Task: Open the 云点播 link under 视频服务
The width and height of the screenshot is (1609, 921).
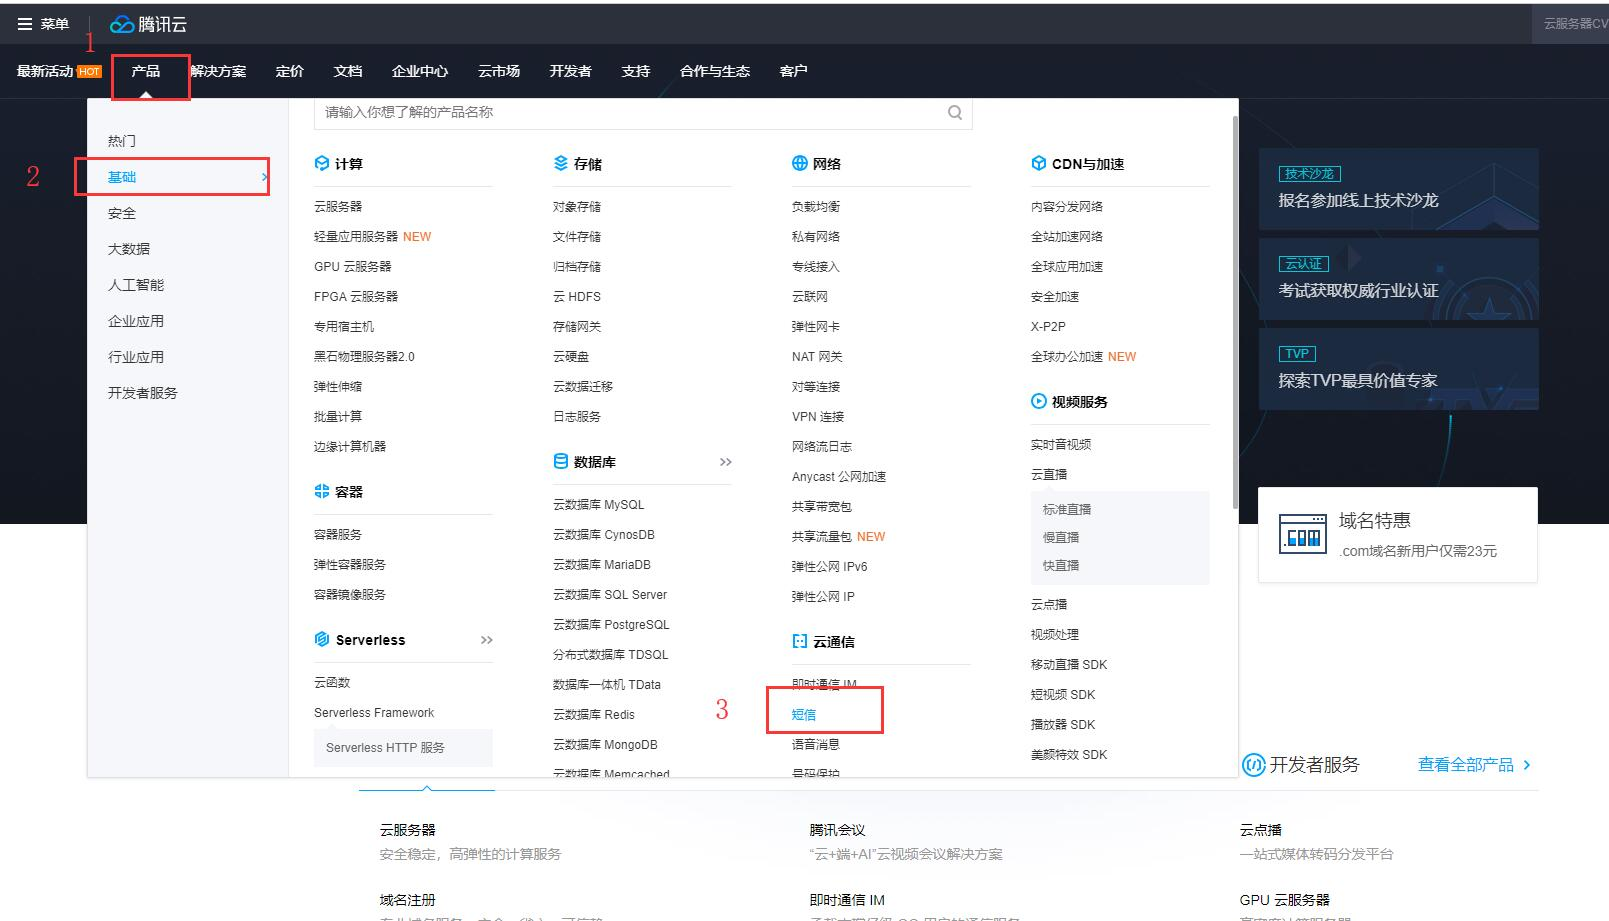Action: pyautogui.click(x=1049, y=604)
